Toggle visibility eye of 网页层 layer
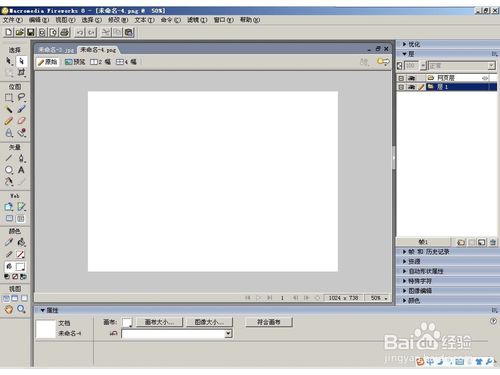 [x=412, y=78]
